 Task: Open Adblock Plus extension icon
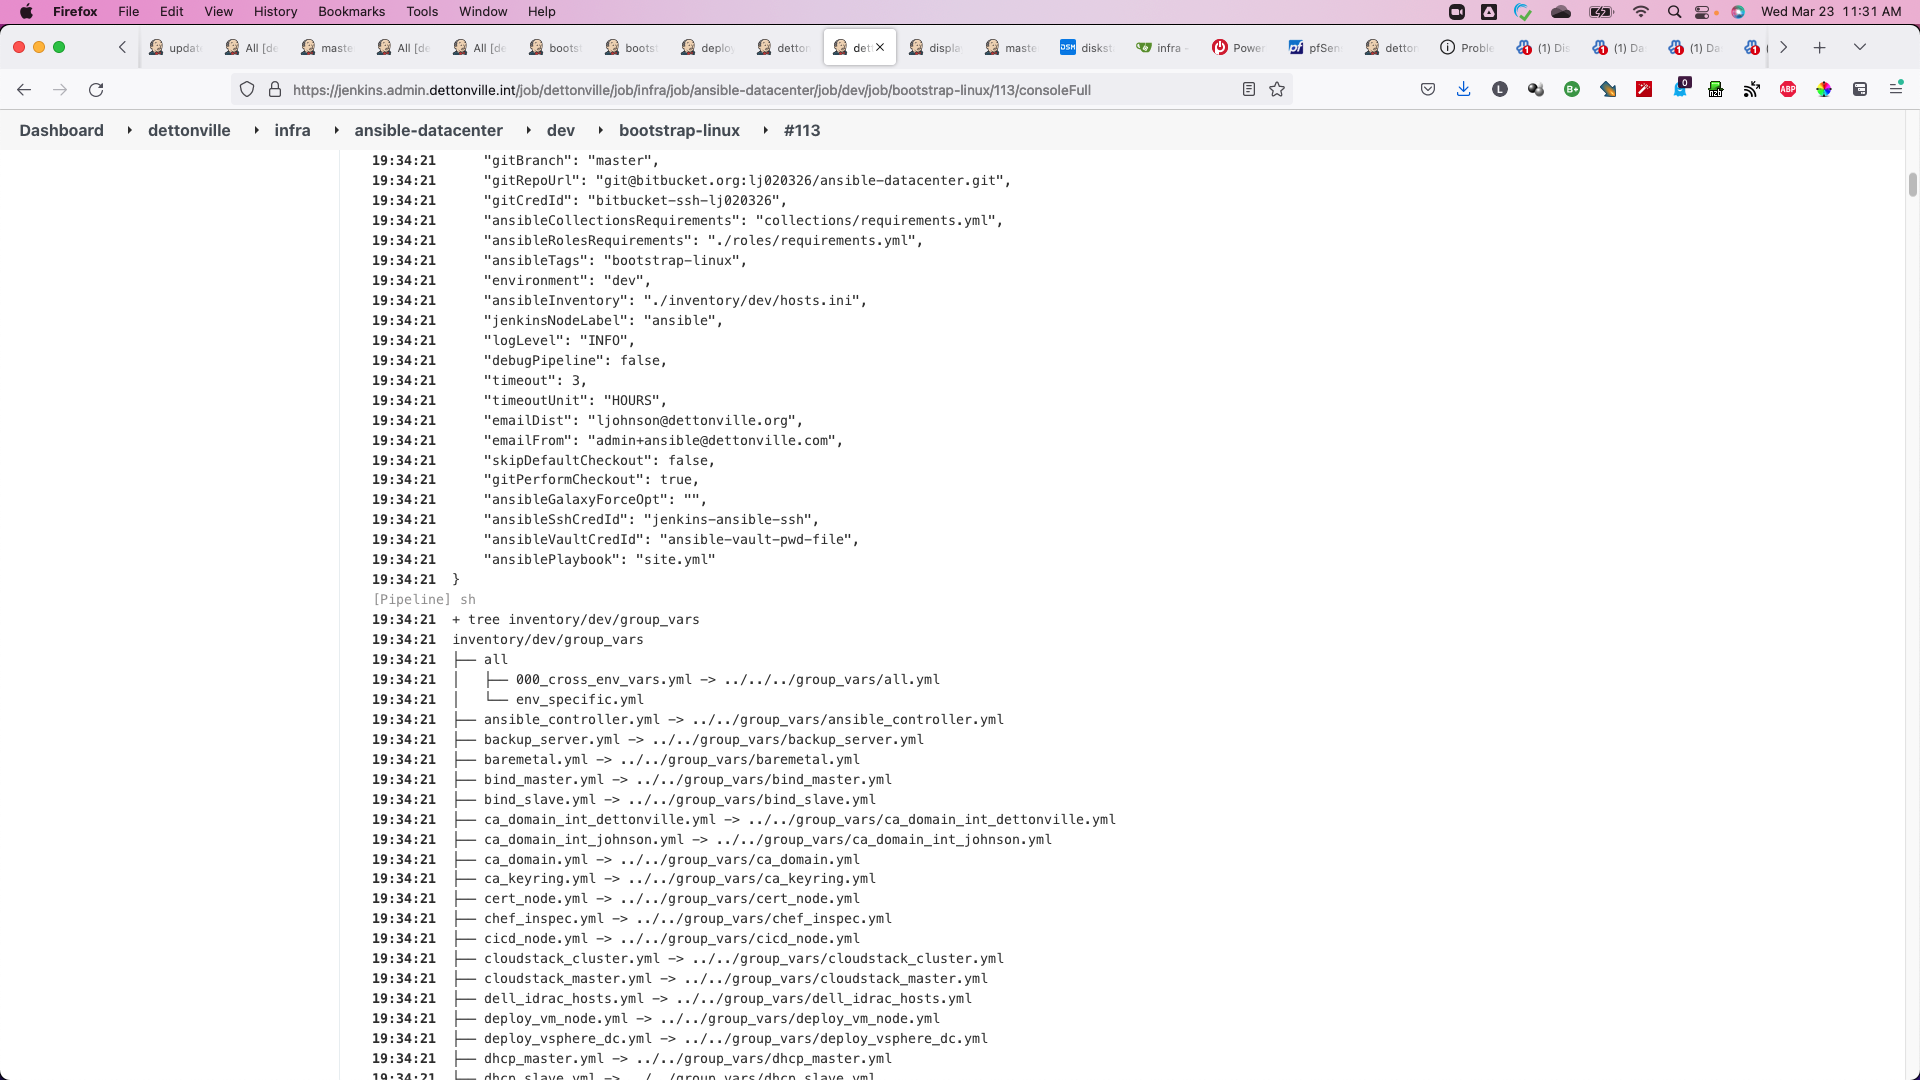[1788, 90]
